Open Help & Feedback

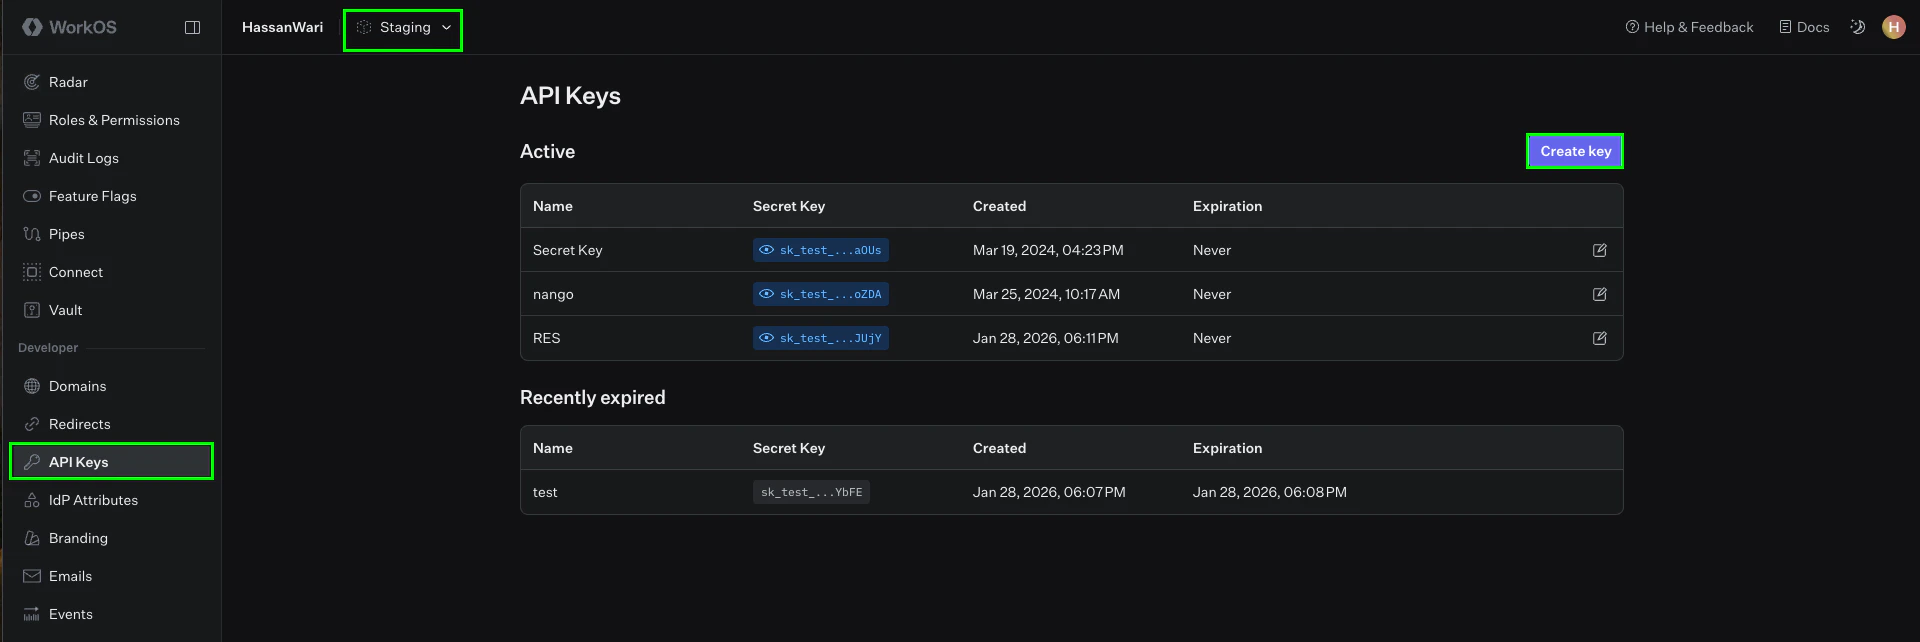pyautogui.click(x=1689, y=27)
